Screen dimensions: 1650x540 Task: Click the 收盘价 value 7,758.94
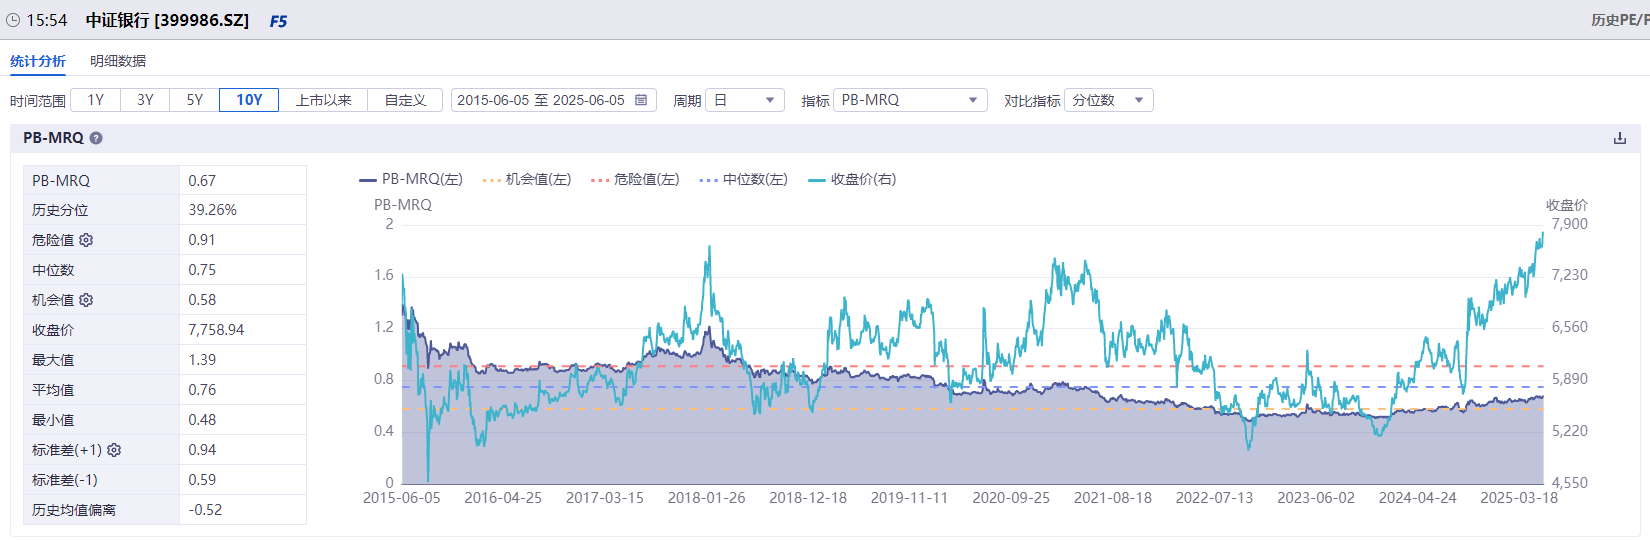(216, 330)
